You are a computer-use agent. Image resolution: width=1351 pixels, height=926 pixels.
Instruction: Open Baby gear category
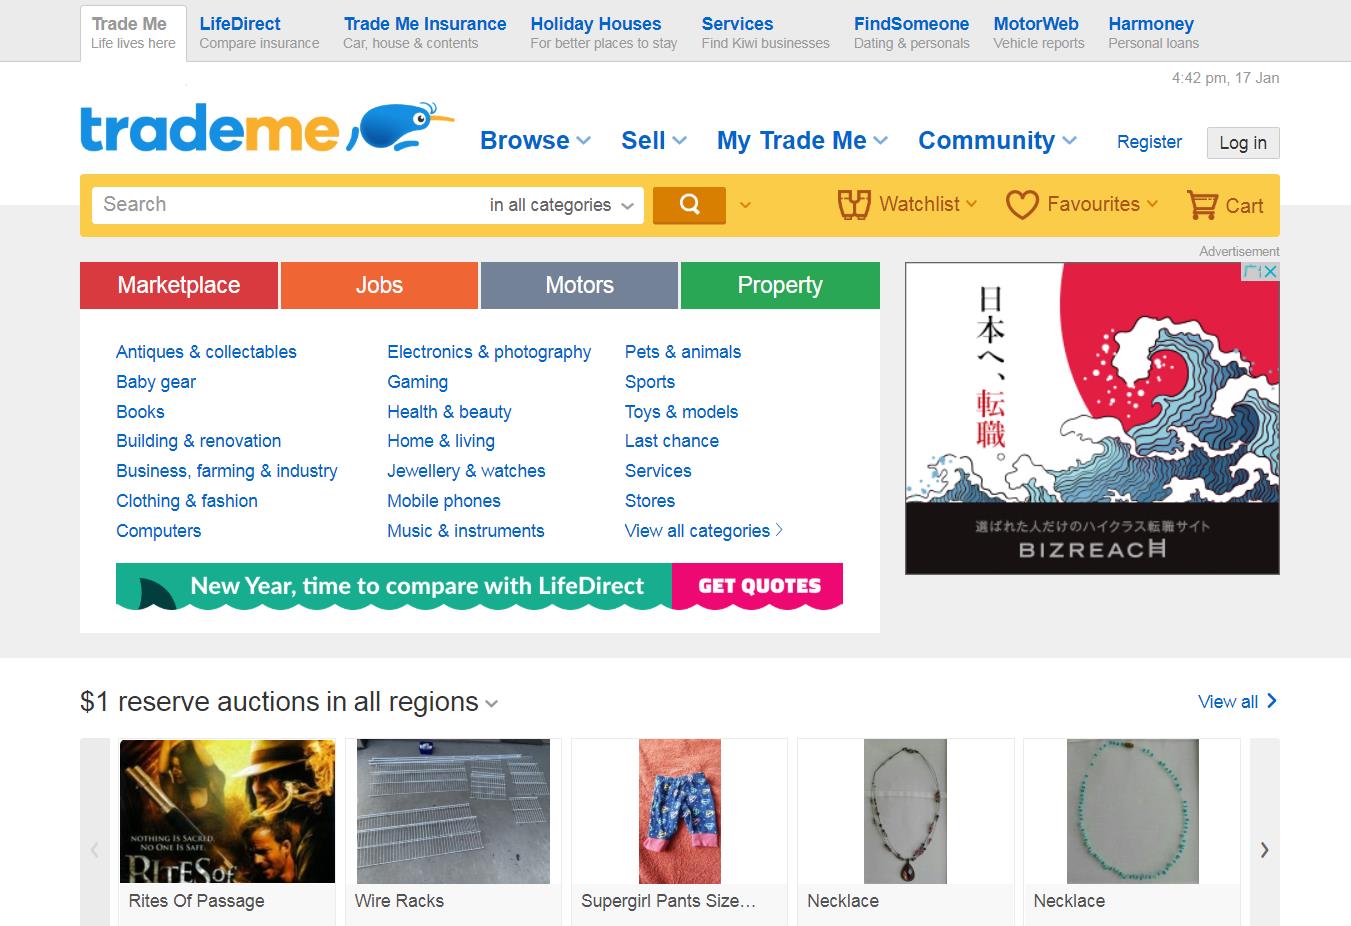point(156,382)
